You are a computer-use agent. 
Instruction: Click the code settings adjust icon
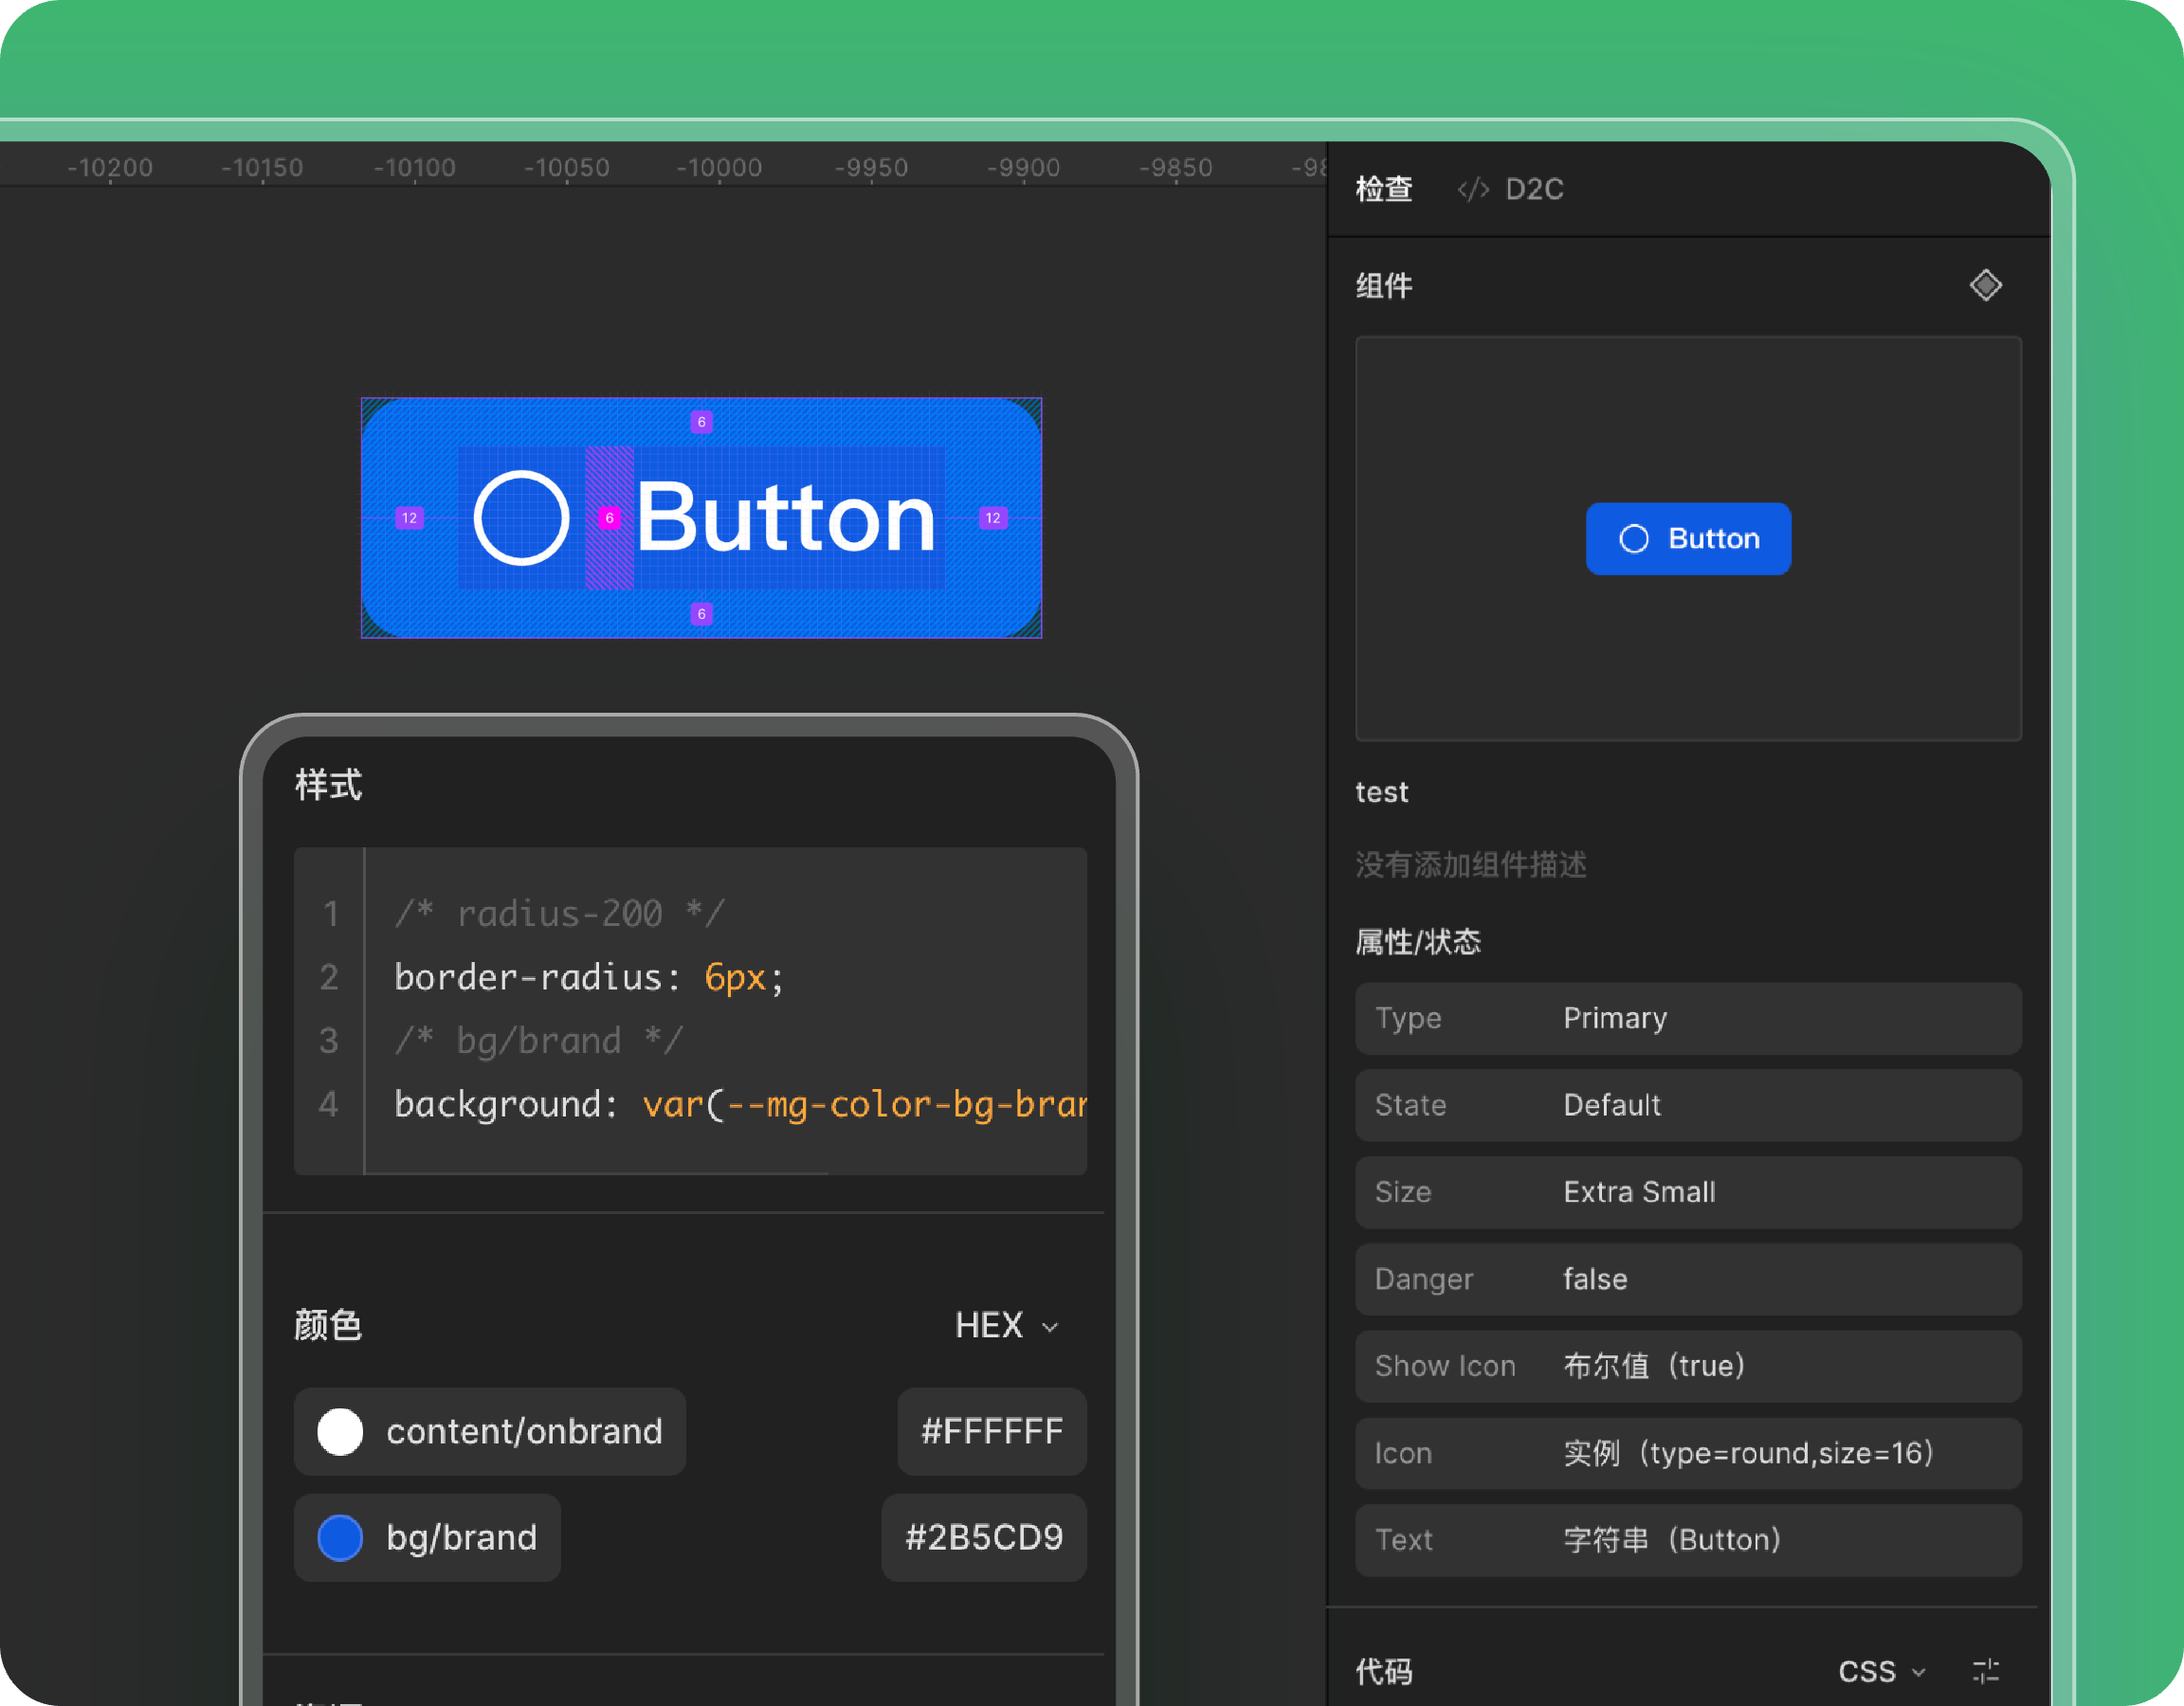1985,1670
